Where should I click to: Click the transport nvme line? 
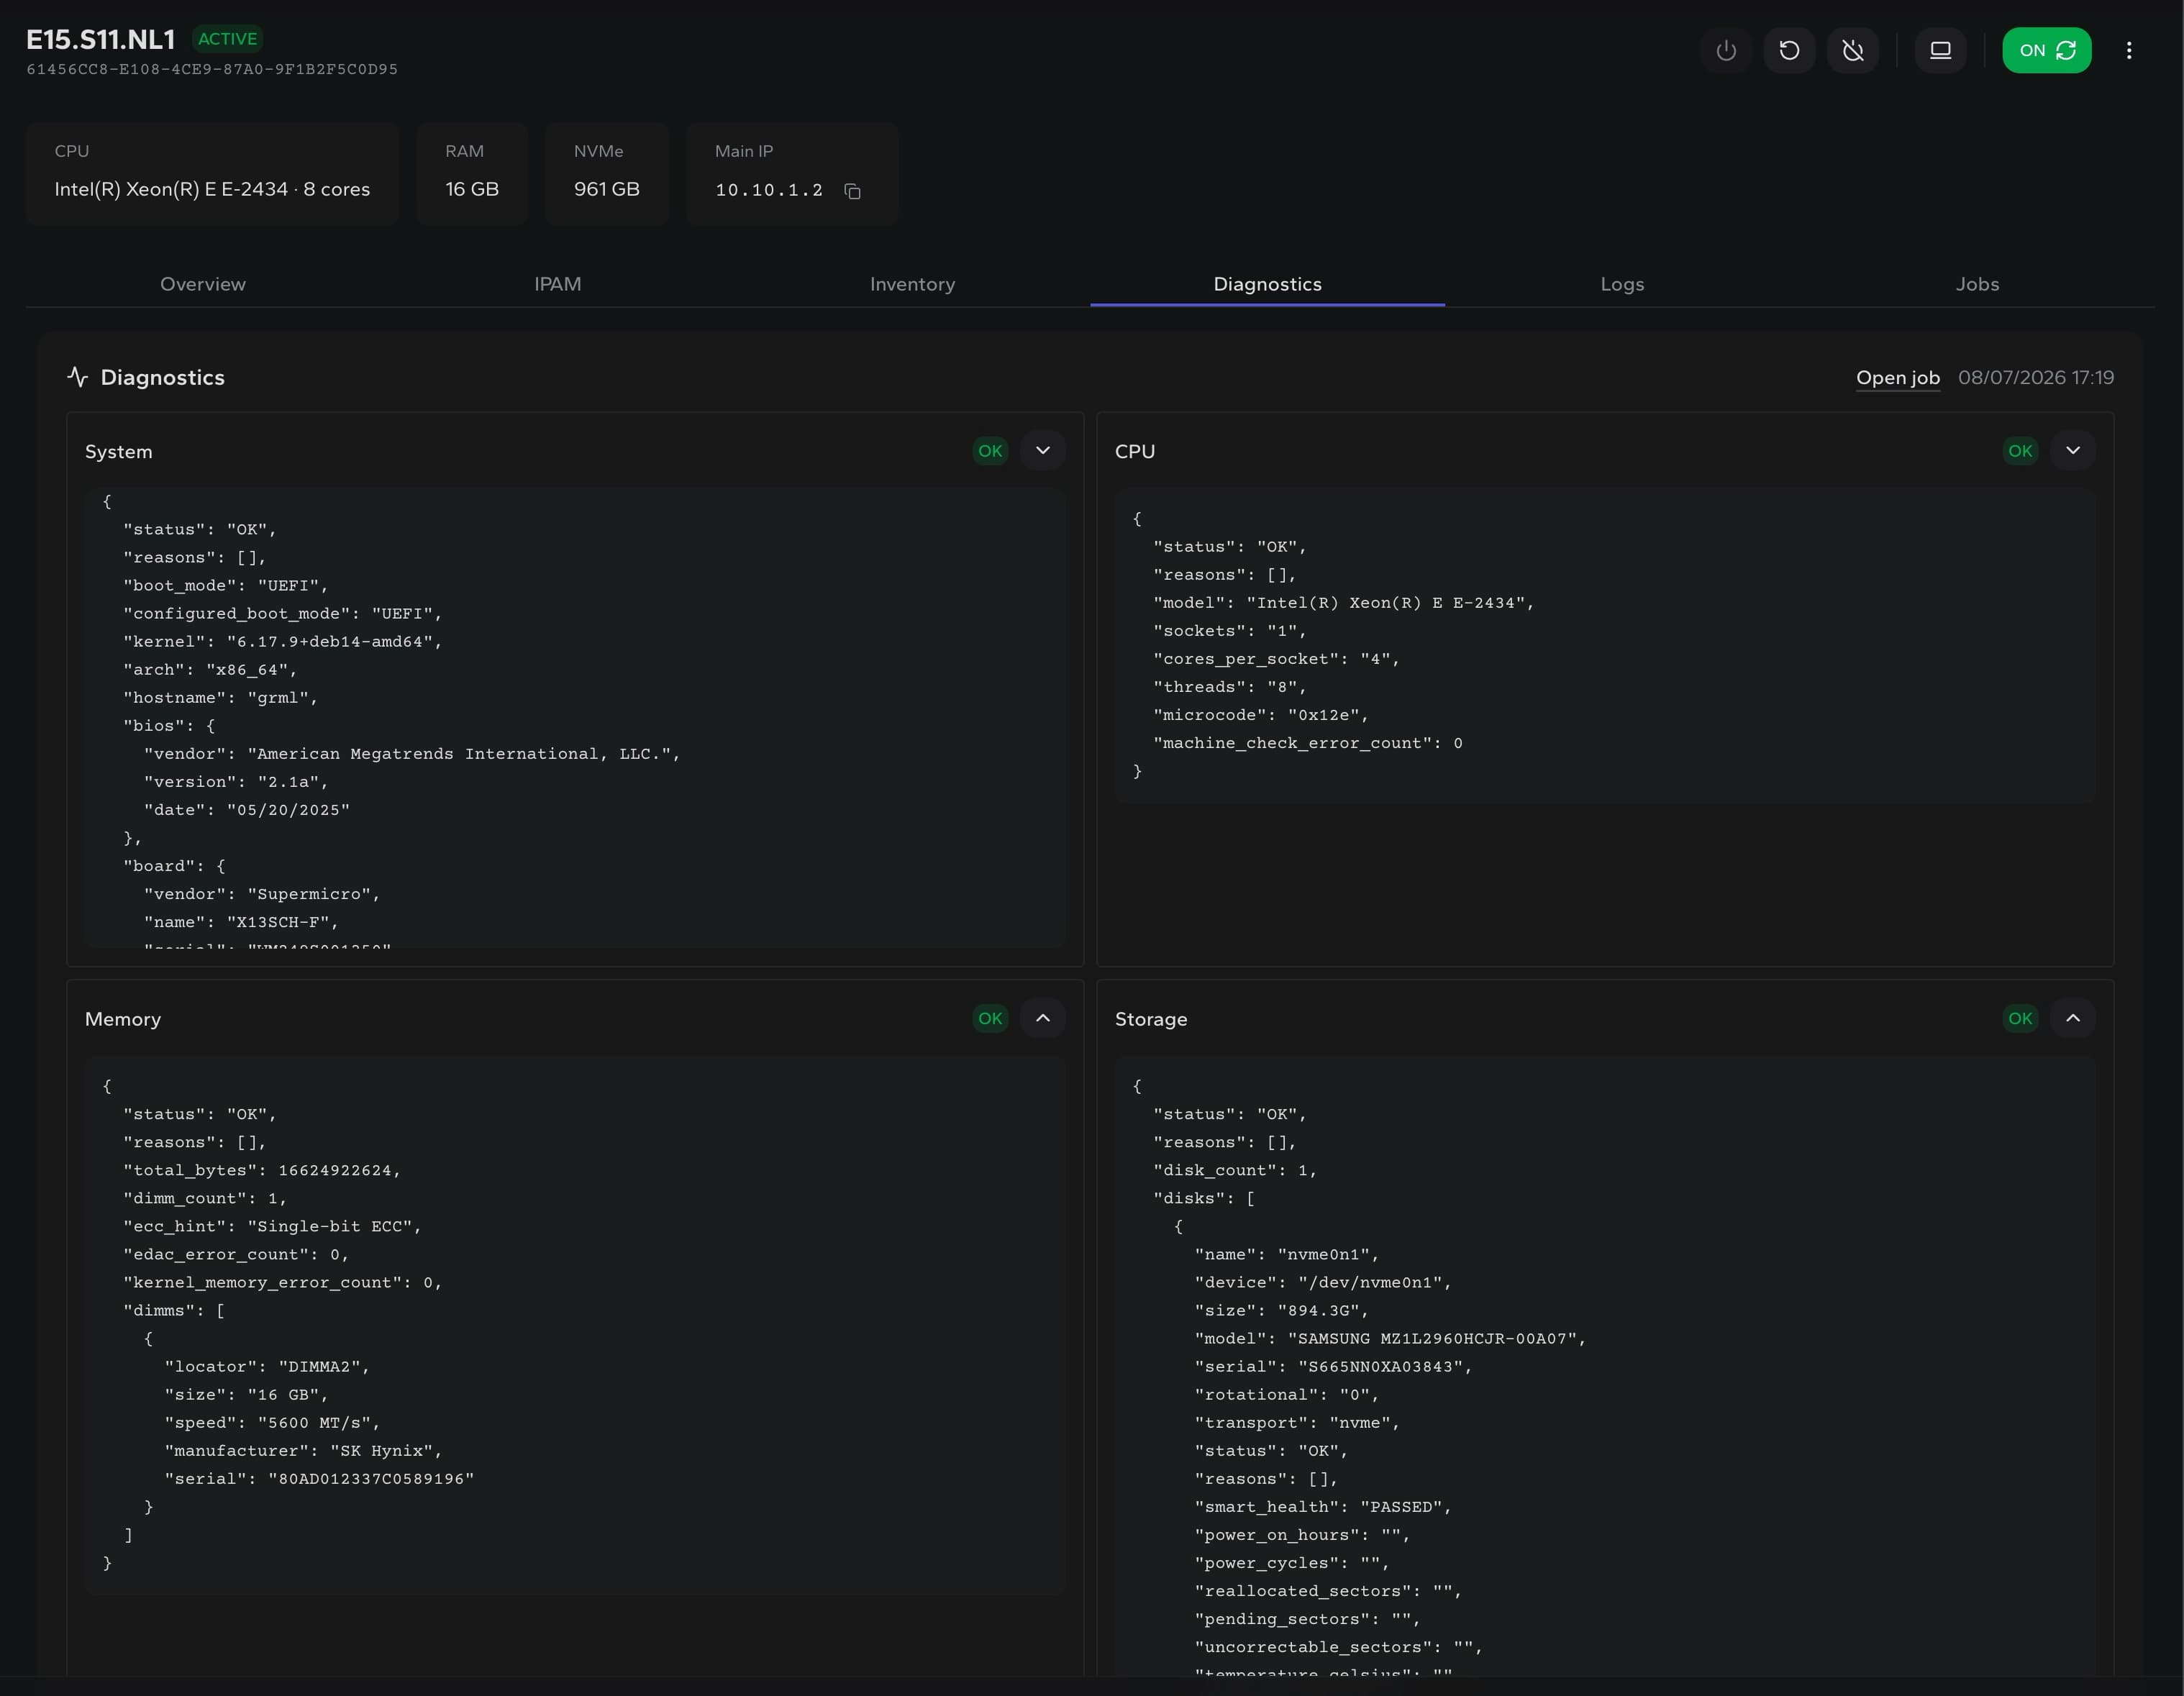coord(1297,1422)
